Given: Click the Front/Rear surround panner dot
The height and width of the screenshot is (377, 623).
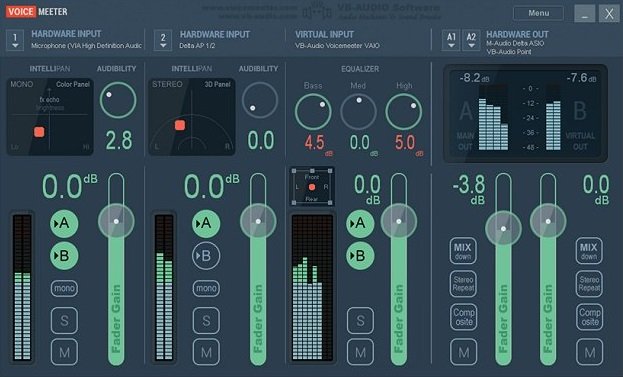Looking at the screenshot, I should [312, 187].
